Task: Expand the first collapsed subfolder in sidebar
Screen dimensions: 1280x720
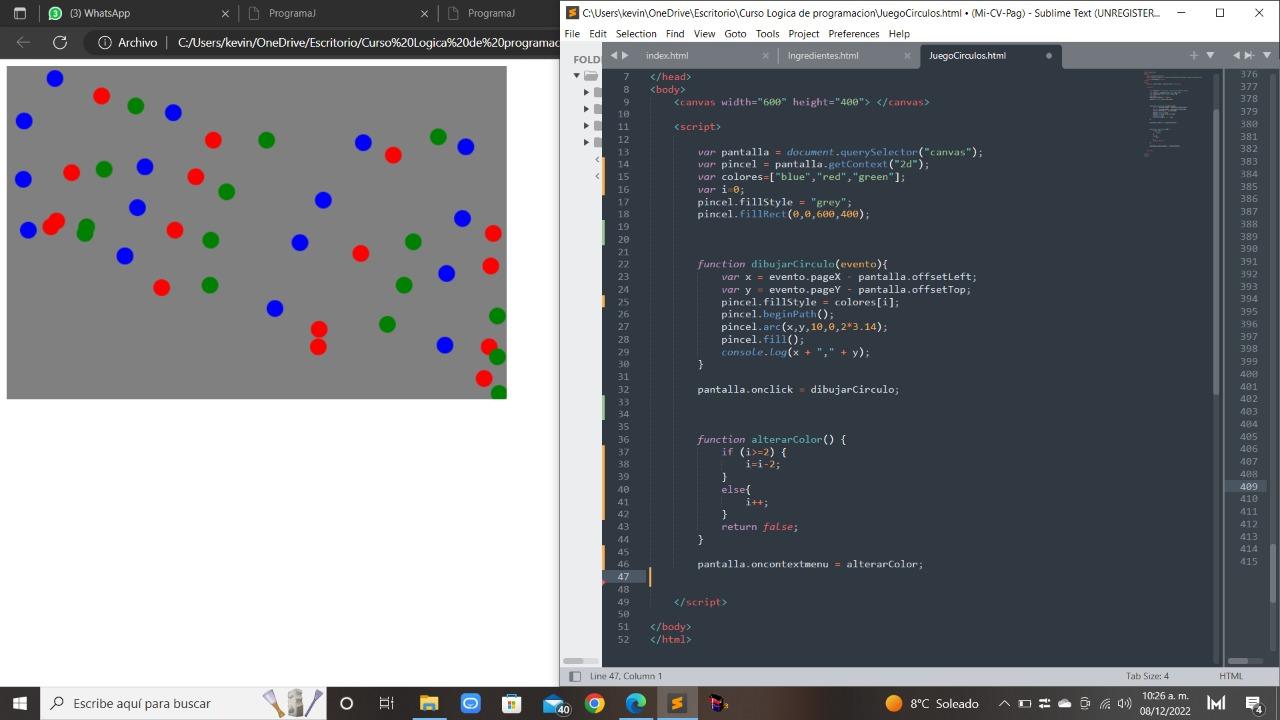Action: pos(587,92)
